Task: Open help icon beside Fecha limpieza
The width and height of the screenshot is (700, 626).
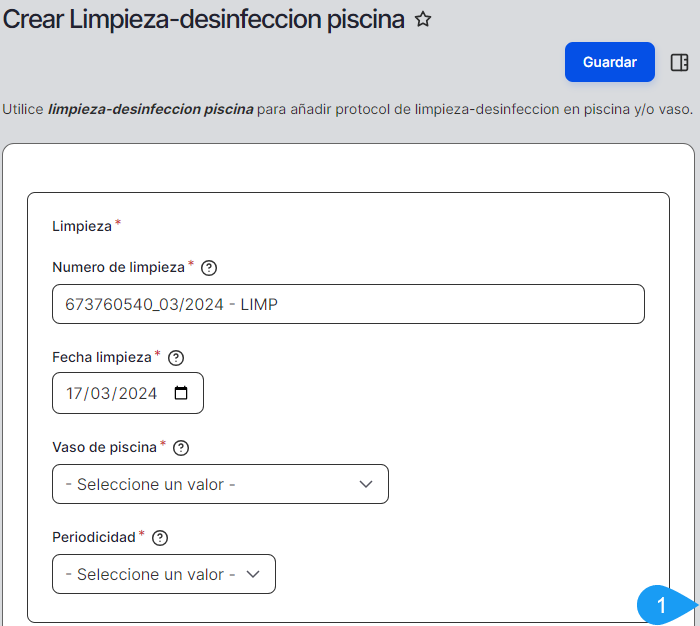Action: (x=176, y=358)
